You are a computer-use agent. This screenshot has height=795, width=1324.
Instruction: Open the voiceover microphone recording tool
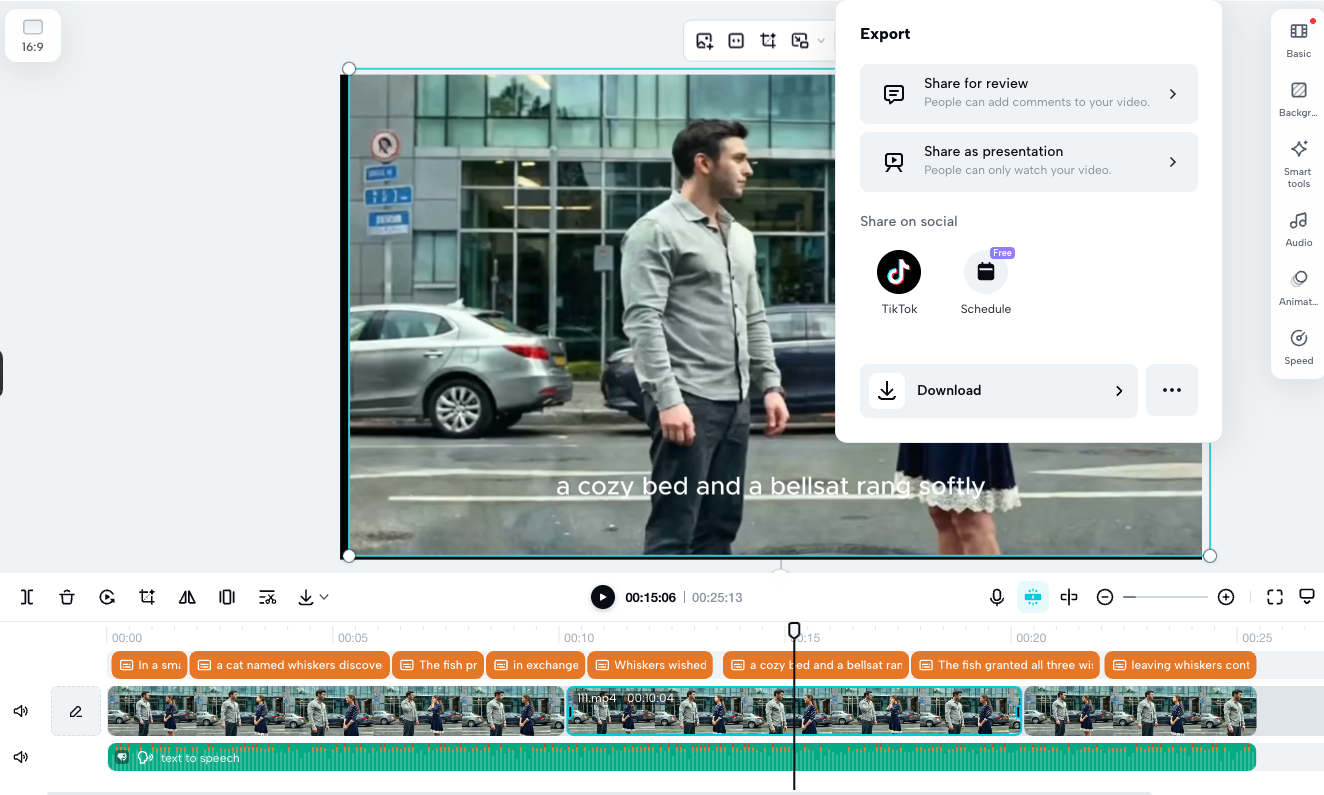[996, 597]
